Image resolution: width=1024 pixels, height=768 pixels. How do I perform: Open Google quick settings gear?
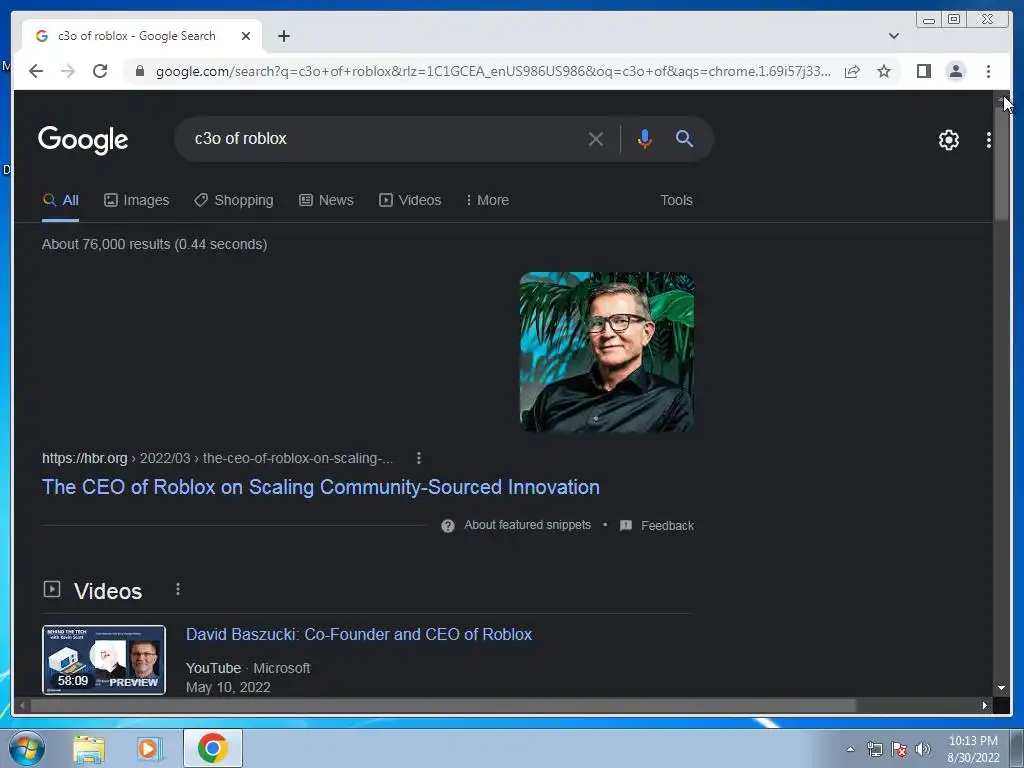point(948,140)
